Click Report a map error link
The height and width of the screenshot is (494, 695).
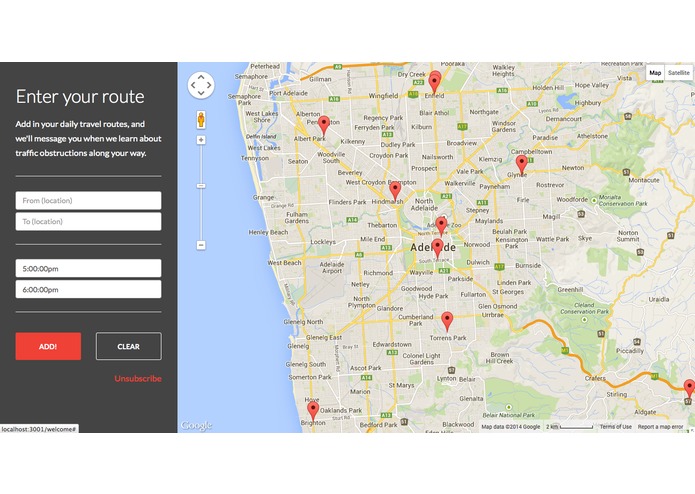pyautogui.click(x=660, y=427)
